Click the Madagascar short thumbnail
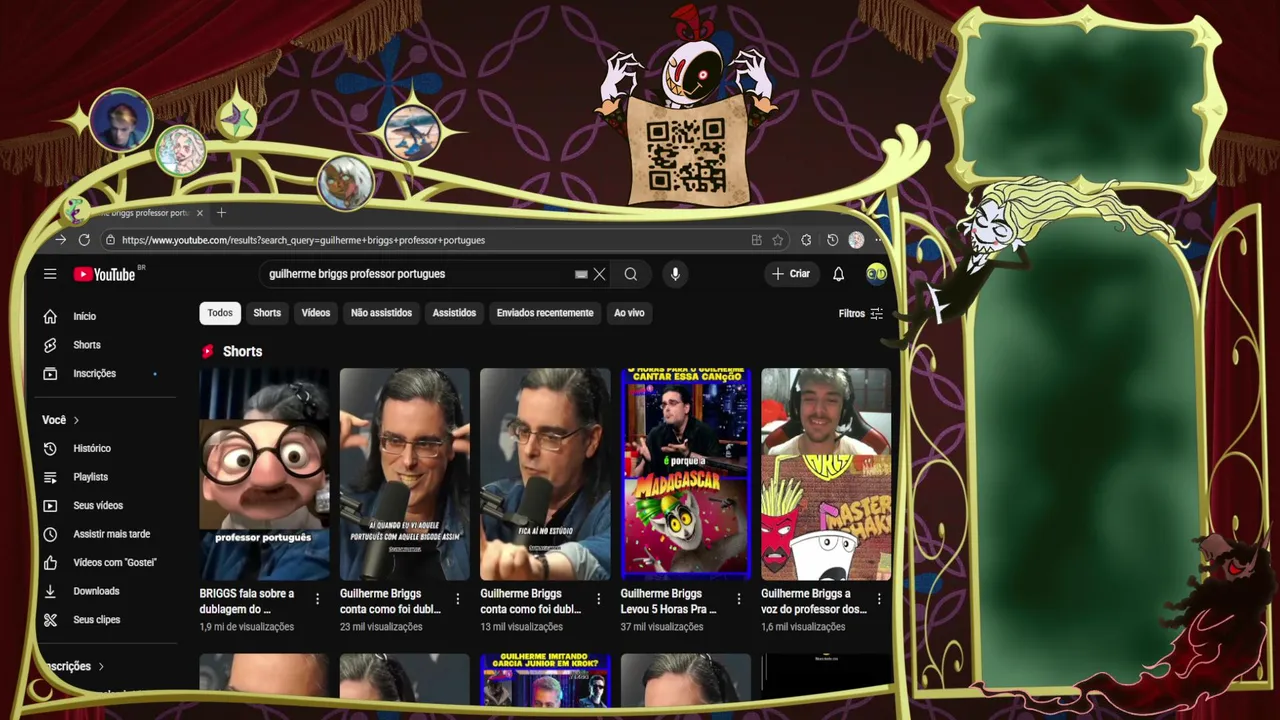This screenshot has width=1280, height=720. coord(685,474)
